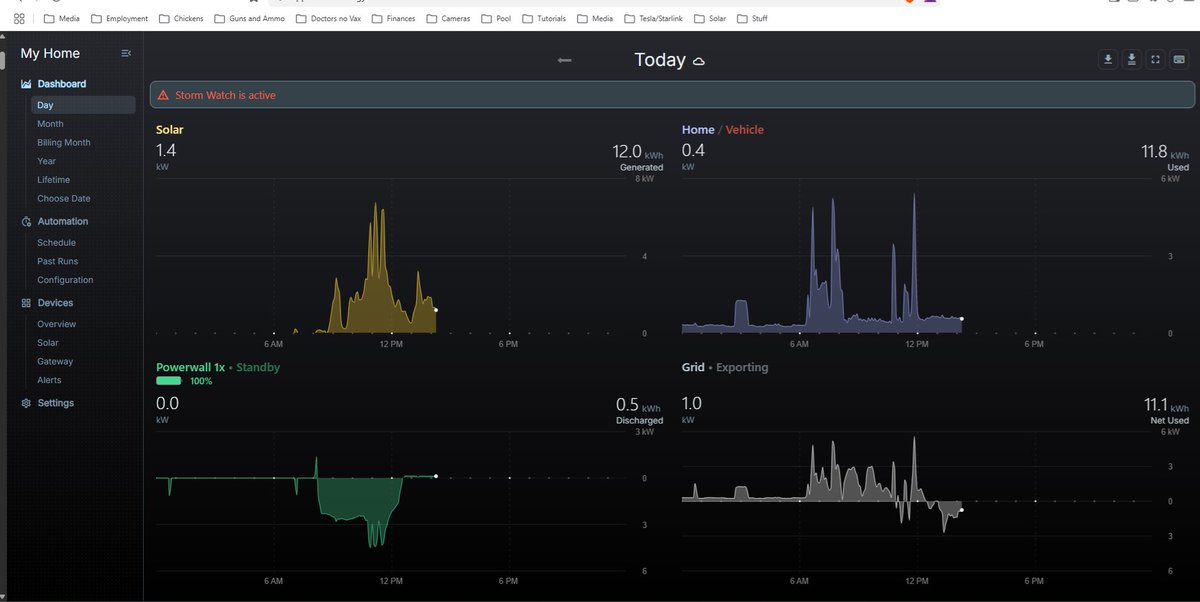
Task: Open the Solar bookmarks folder
Action: (710, 18)
